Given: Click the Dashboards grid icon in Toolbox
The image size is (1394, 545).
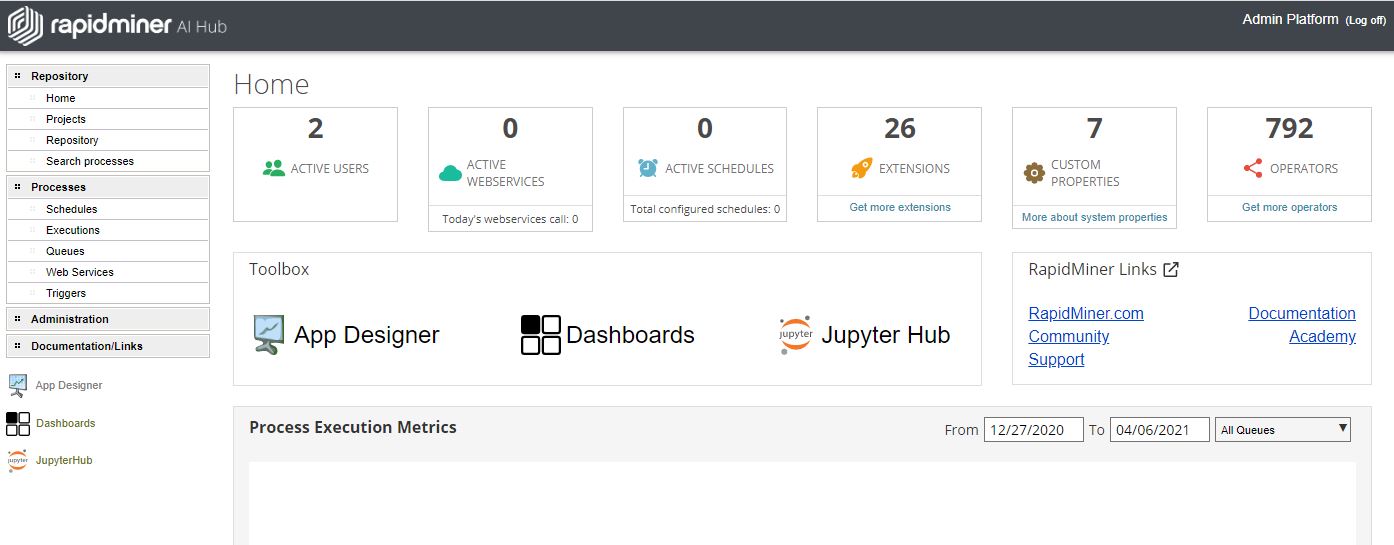Looking at the screenshot, I should (541, 335).
